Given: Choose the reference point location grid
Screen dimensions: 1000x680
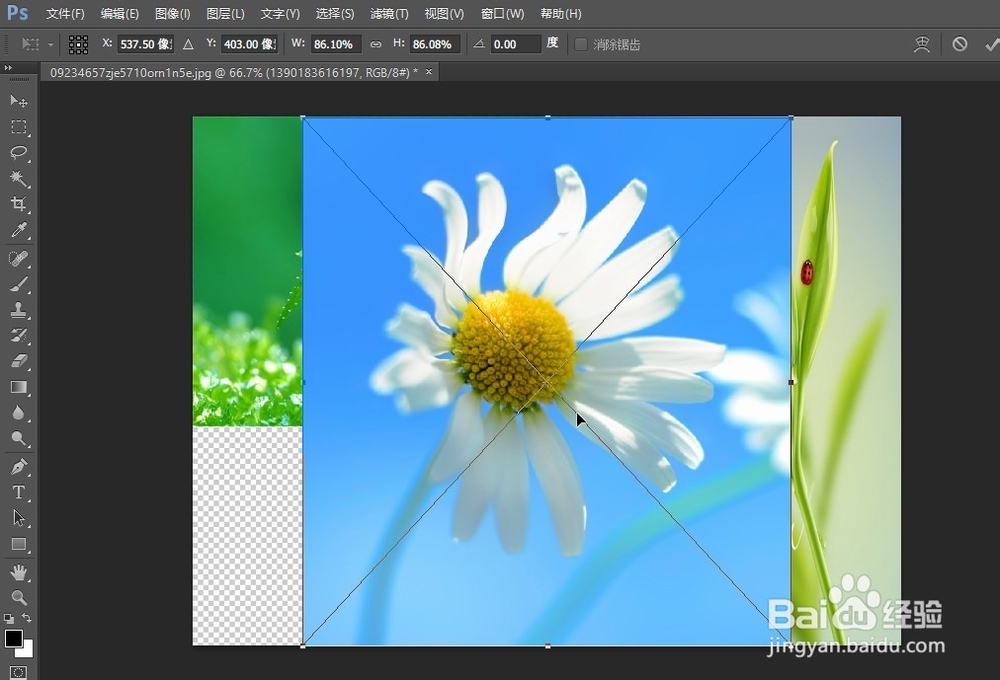Looking at the screenshot, I should (x=78, y=44).
